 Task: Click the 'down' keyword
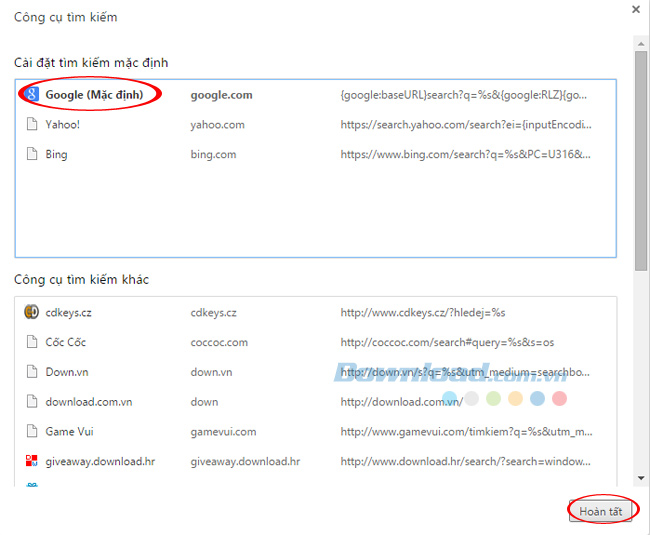(x=204, y=402)
